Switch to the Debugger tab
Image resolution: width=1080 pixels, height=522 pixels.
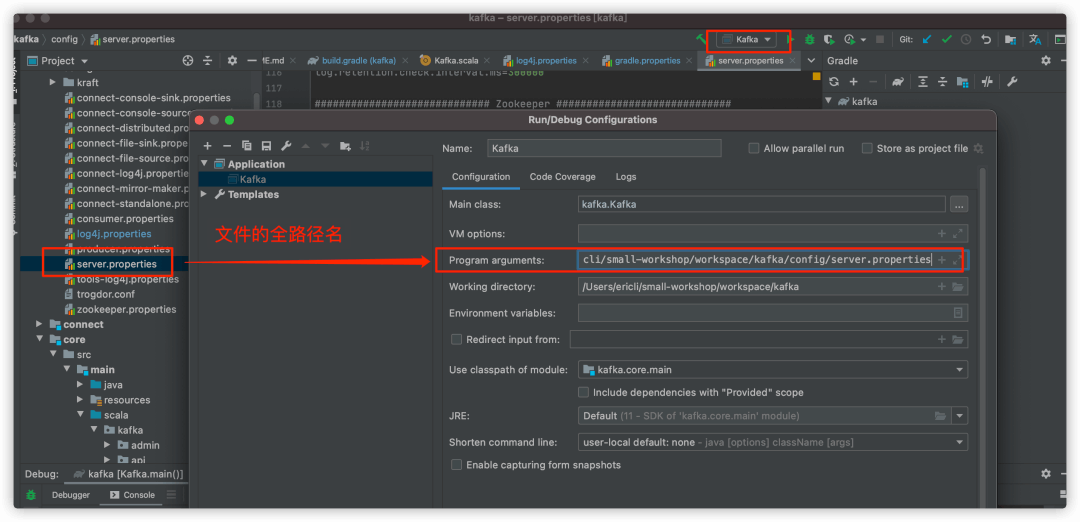(71, 494)
